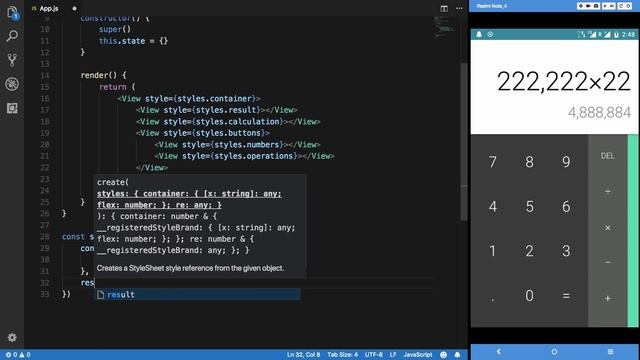Open the Source Control view
Screen dimensions: 640x360
tap(12, 60)
